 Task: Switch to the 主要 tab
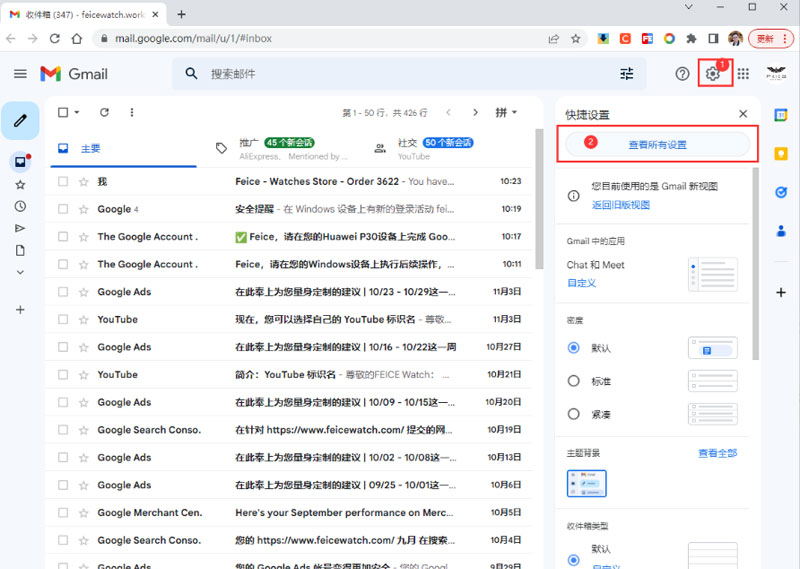(x=123, y=149)
